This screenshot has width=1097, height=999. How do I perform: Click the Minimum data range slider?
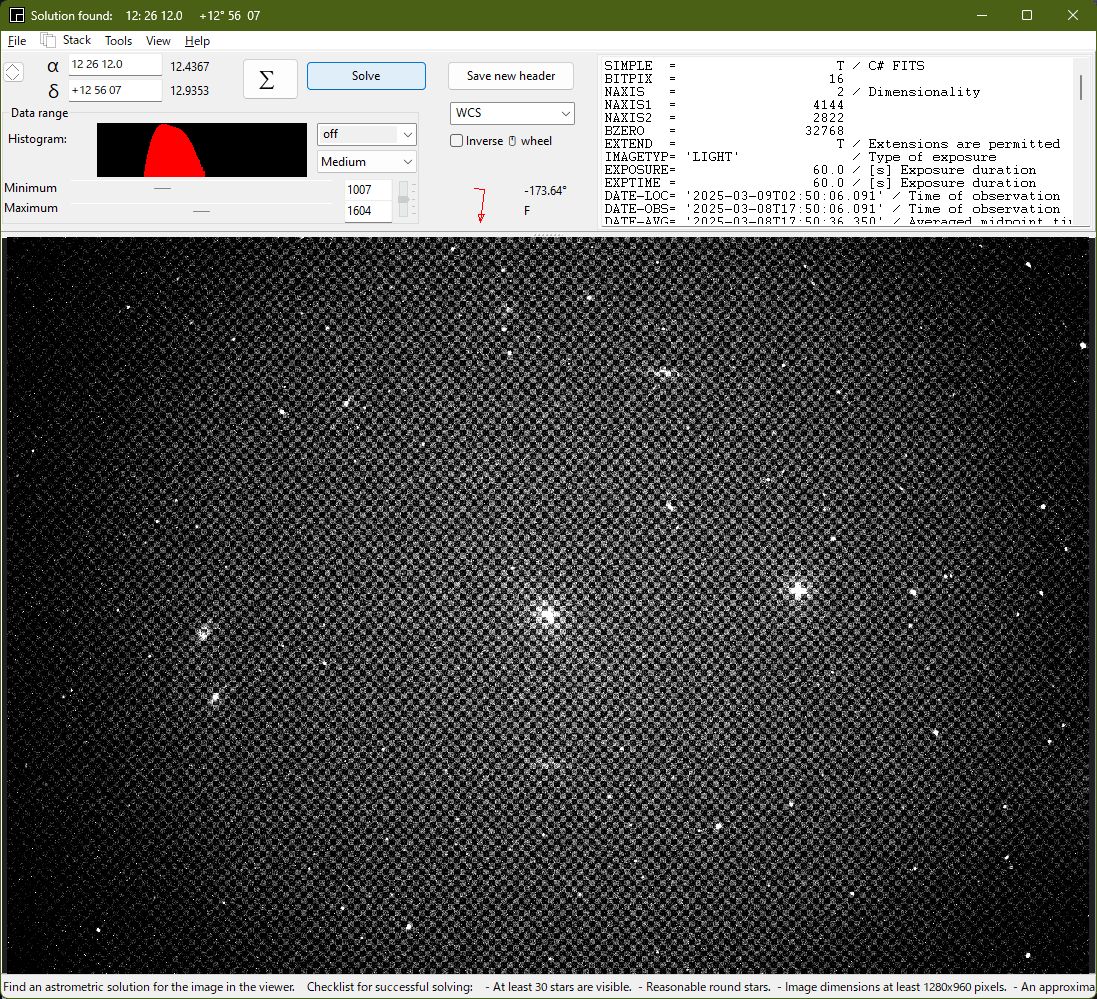pyautogui.click(x=162, y=188)
